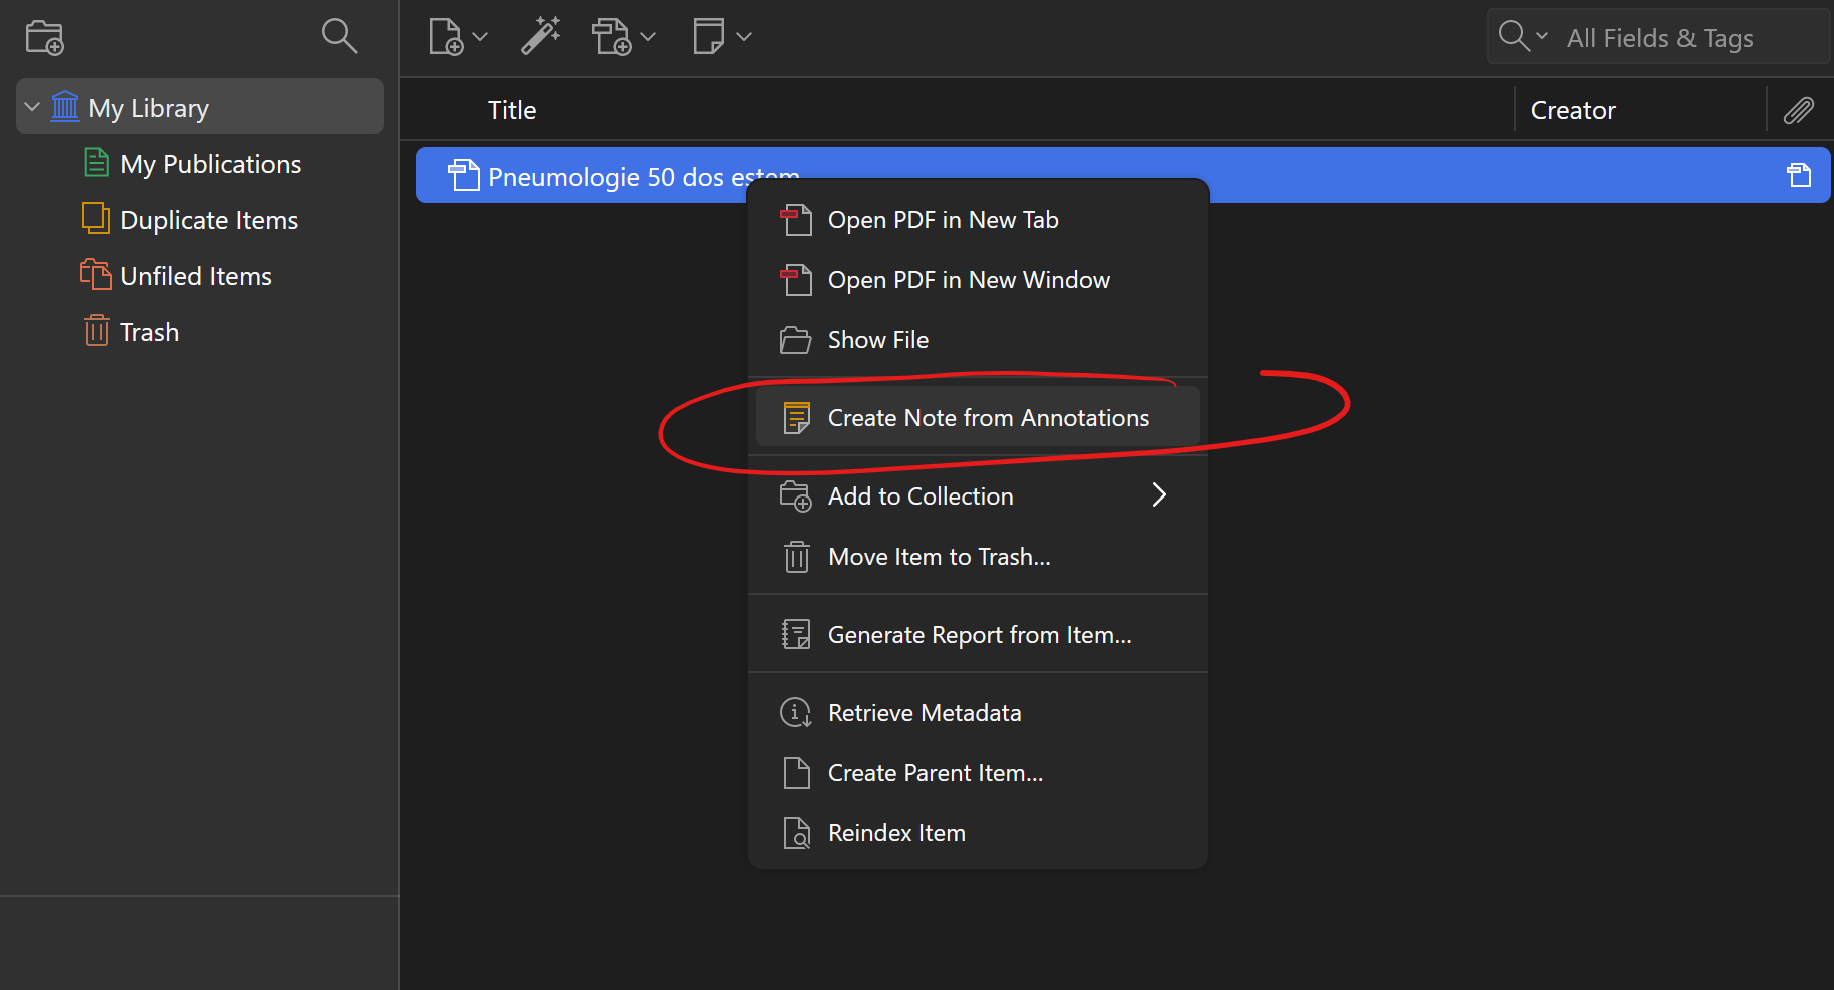Viewport: 1834px width, 990px height.
Task: Open Unfiled Items in the sidebar
Action: (196, 276)
